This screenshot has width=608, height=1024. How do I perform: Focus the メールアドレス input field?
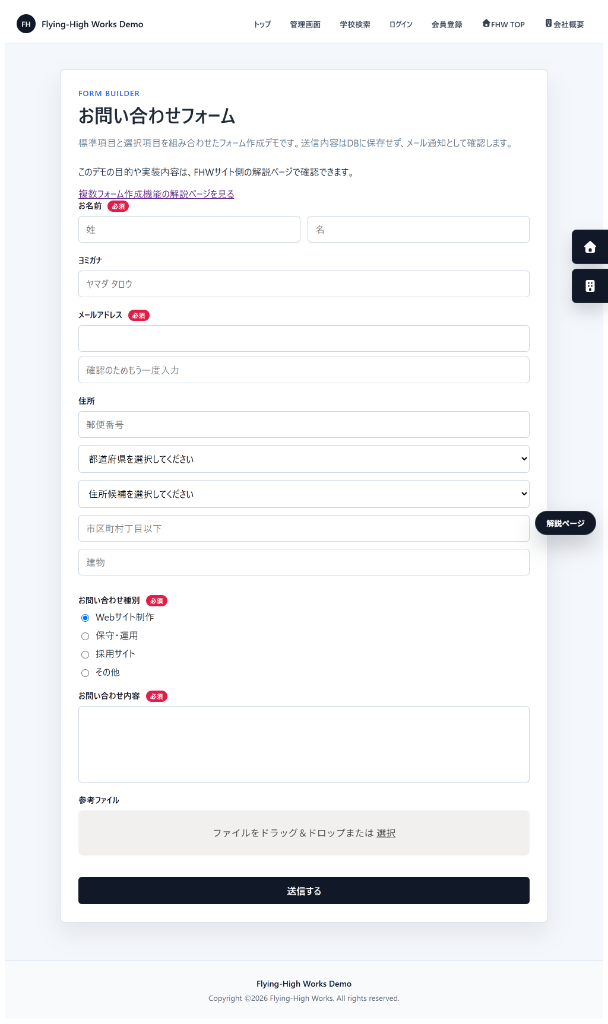304,339
